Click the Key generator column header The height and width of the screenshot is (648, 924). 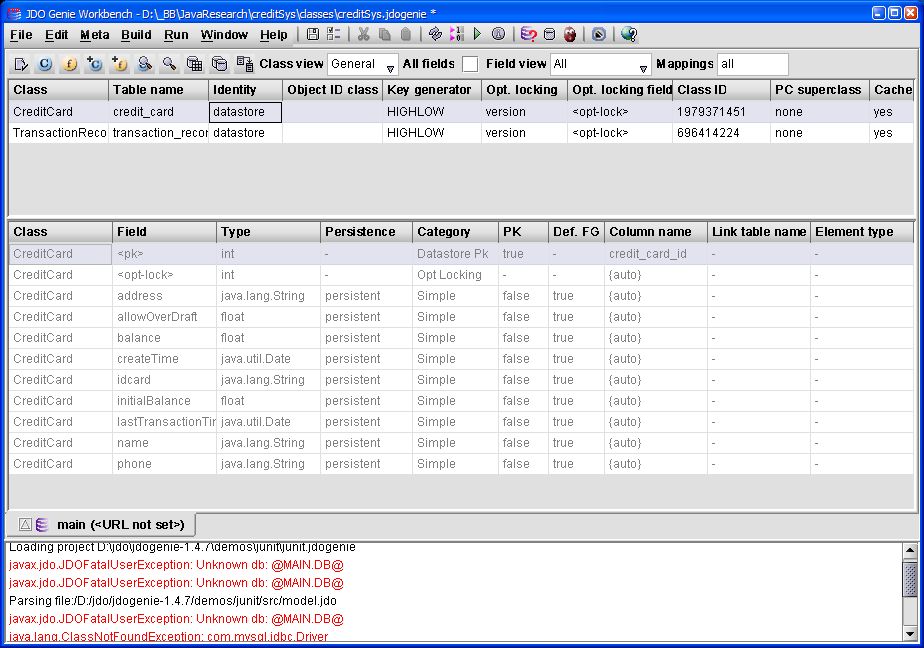pyautogui.click(x=431, y=90)
